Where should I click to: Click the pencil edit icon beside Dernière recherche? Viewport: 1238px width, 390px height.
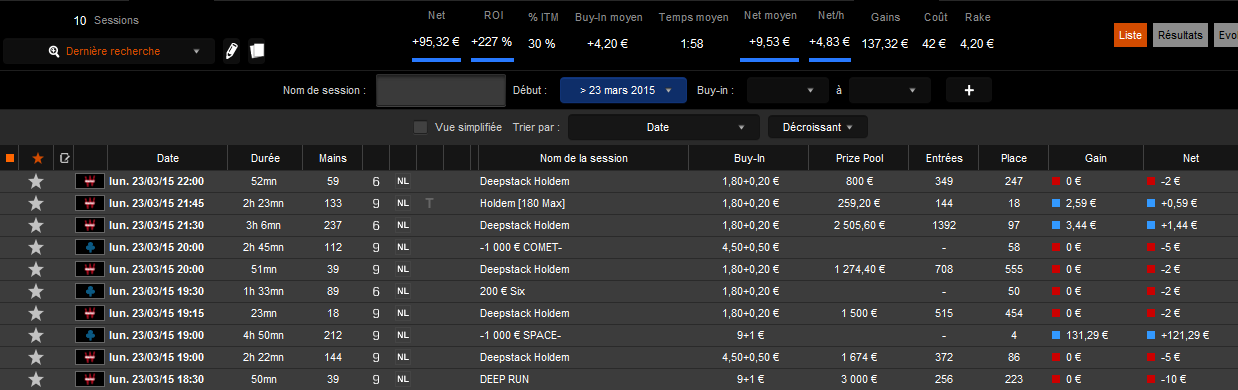coord(231,50)
